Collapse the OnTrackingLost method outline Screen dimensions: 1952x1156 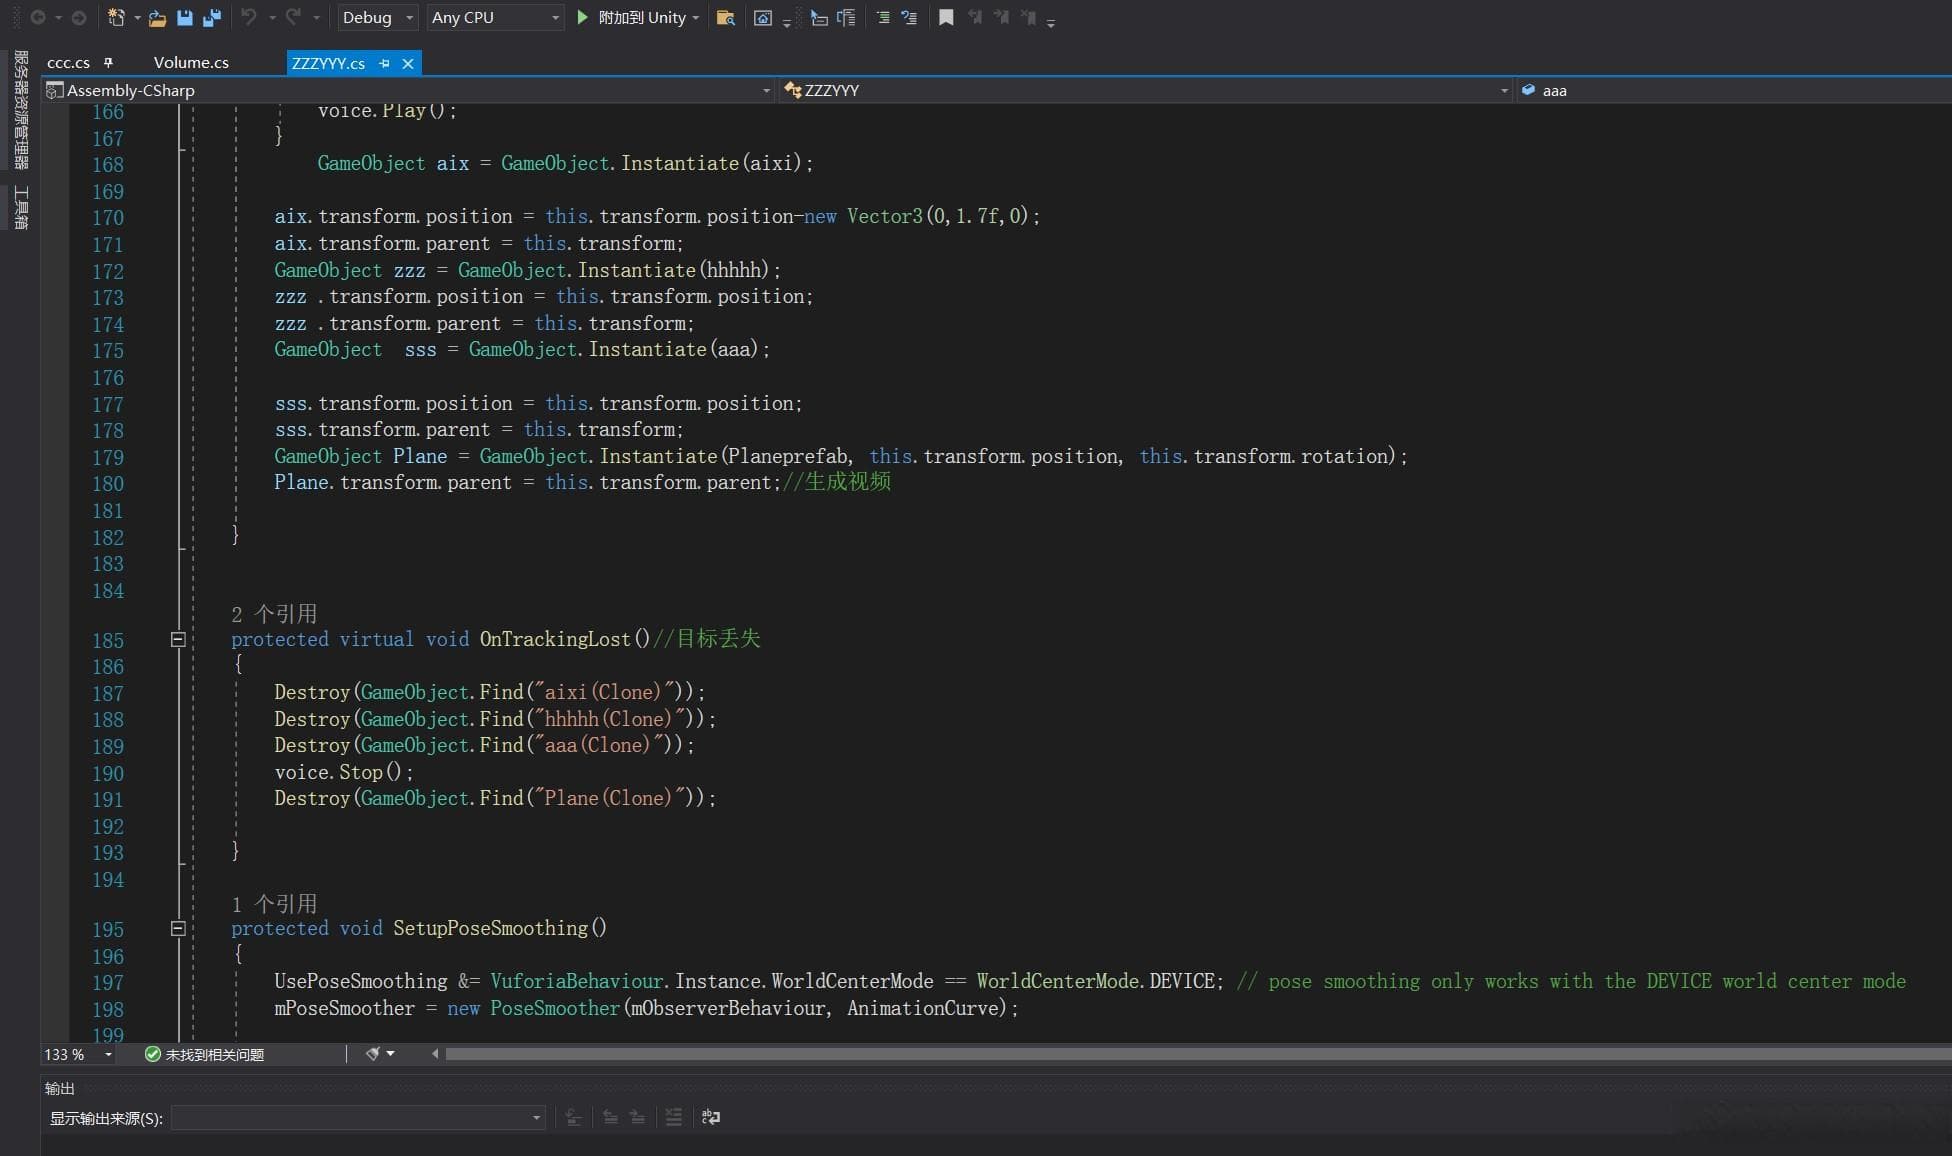[178, 639]
